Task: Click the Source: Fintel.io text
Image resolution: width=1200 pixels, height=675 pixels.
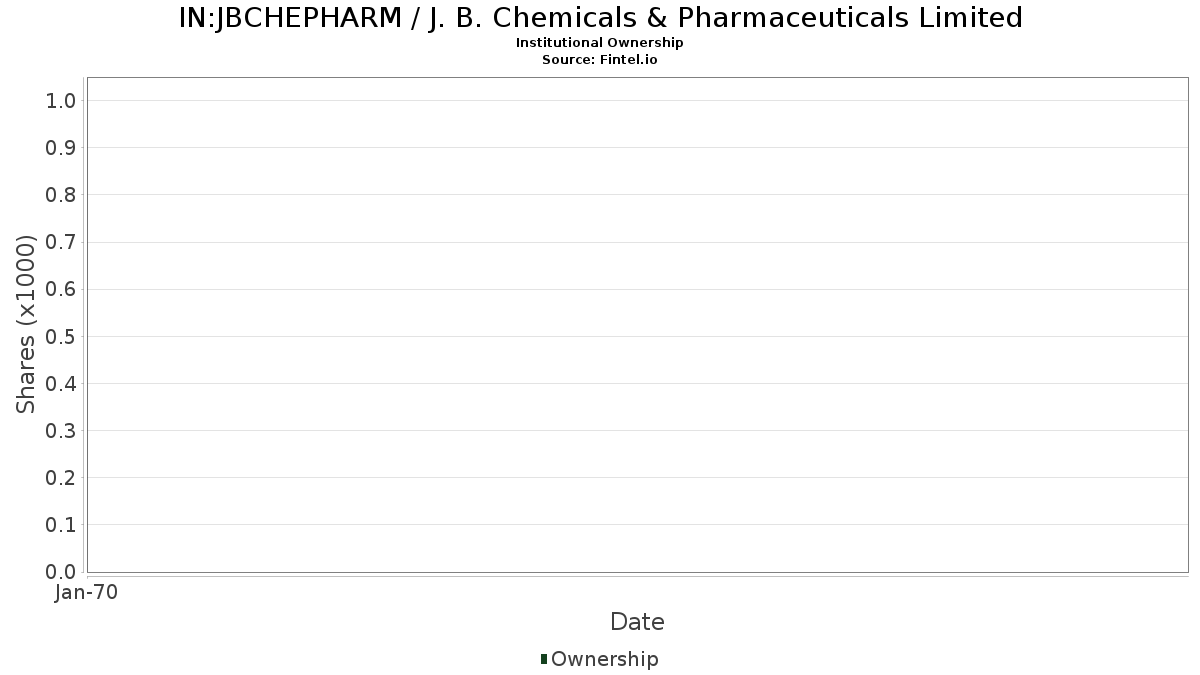Action: (600, 60)
